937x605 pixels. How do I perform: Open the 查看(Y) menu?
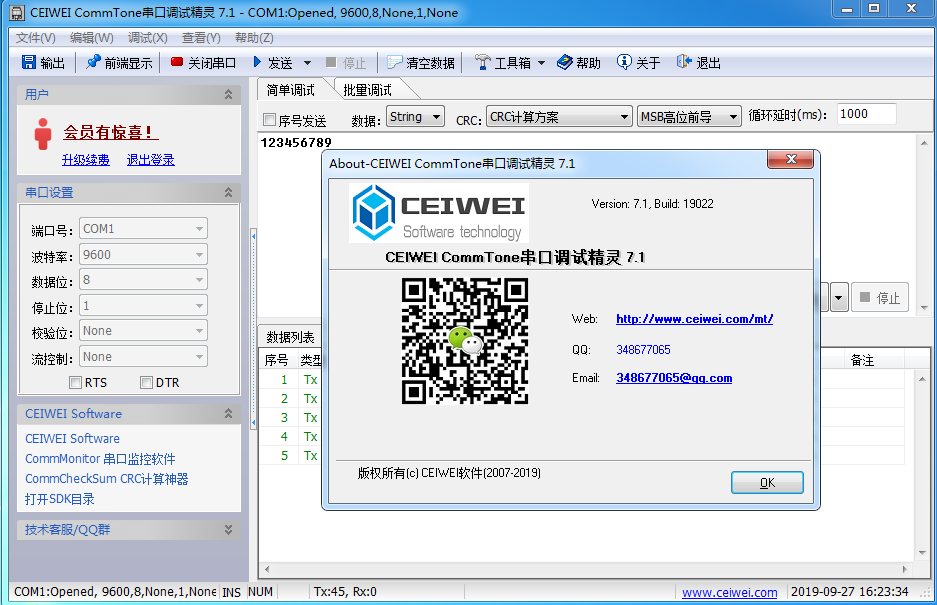click(201, 38)
